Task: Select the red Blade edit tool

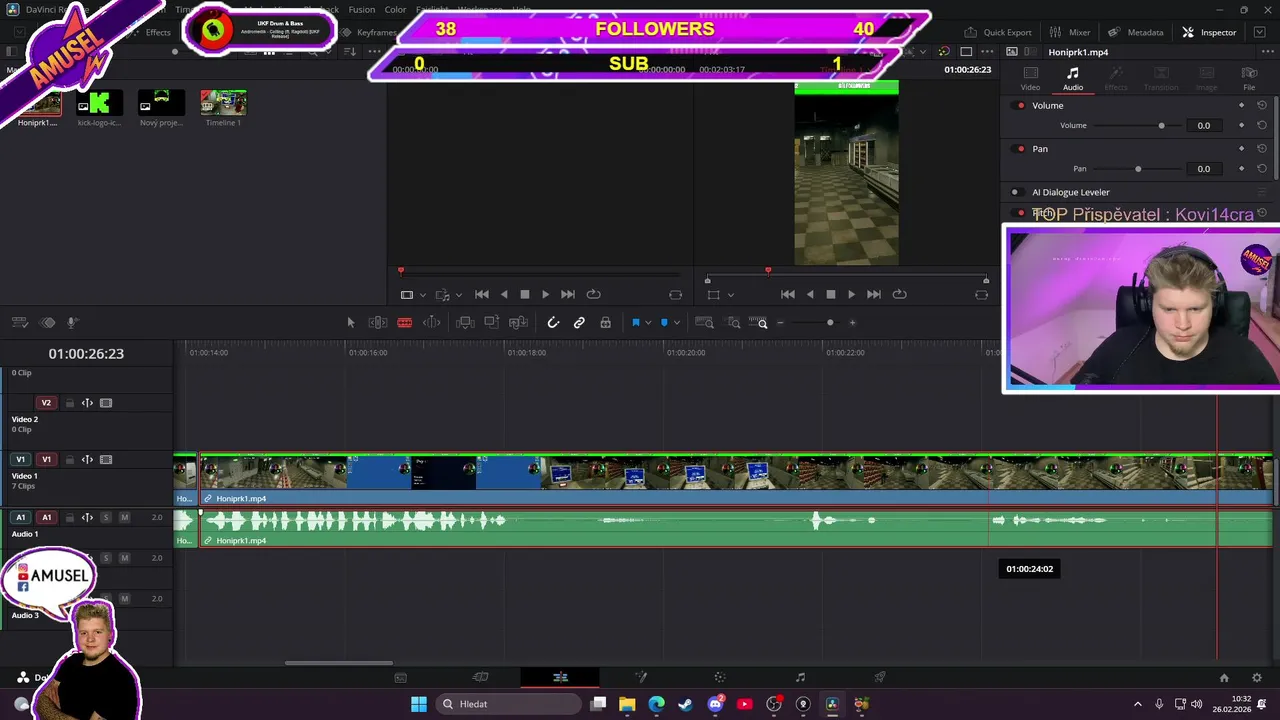Action: [405, 322]
